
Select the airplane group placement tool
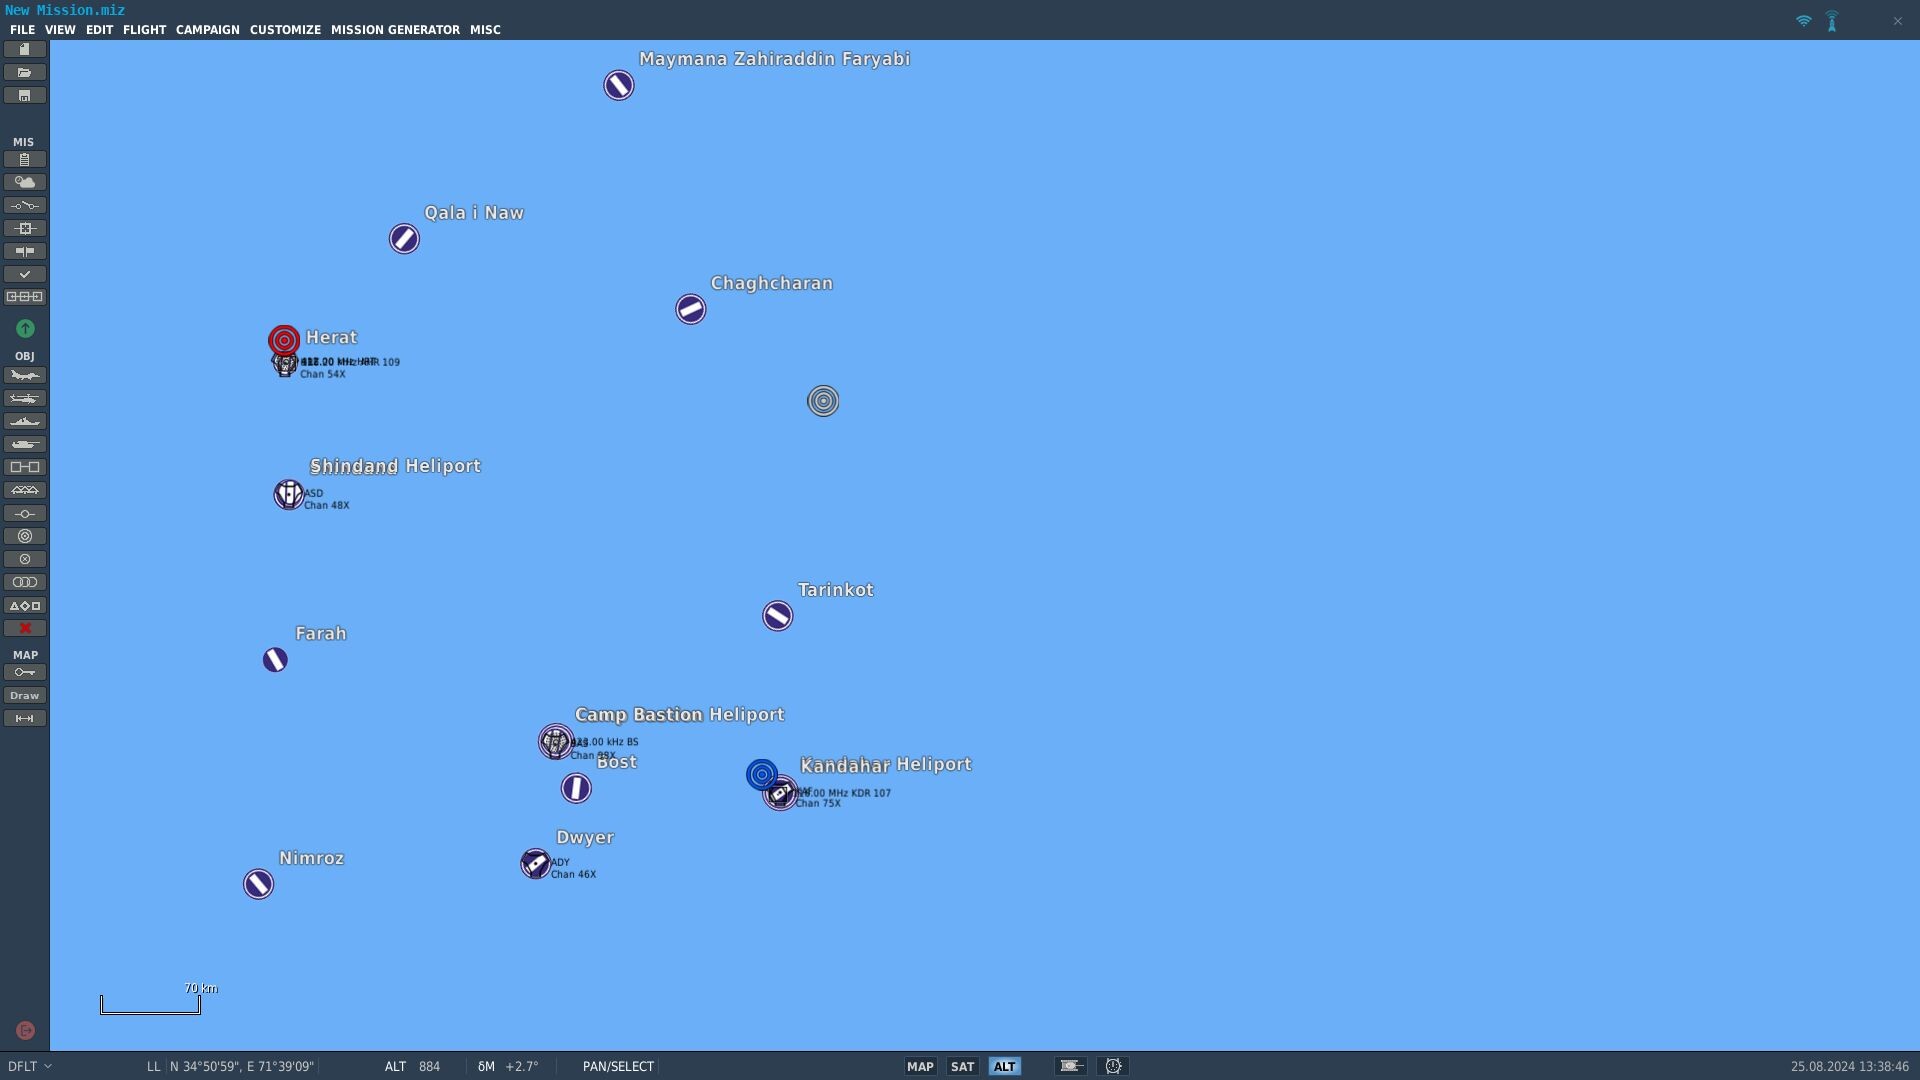coord(24,375)
